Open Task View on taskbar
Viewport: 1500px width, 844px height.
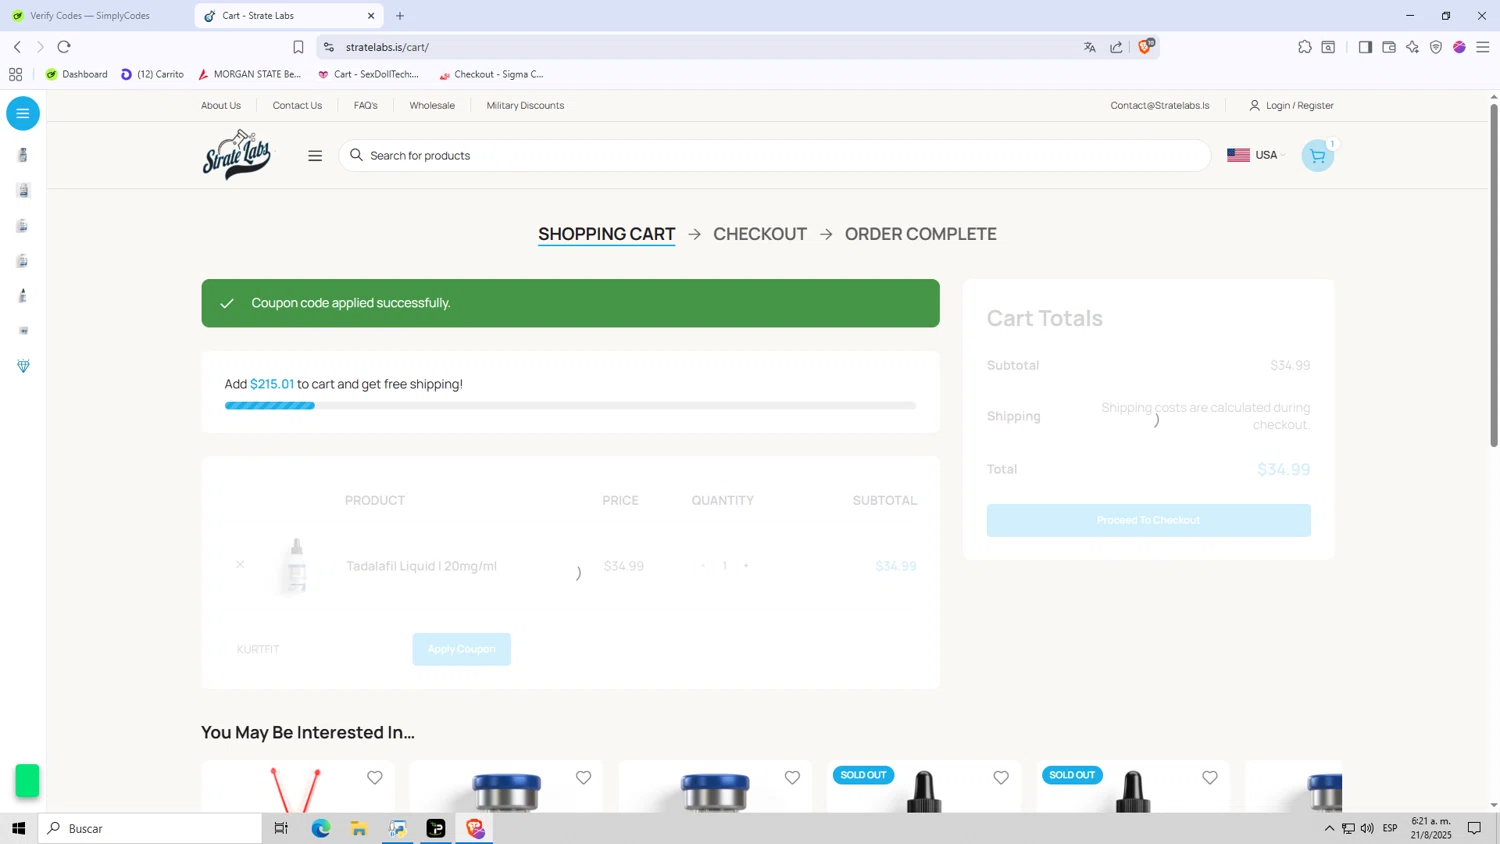click(281, 828)
